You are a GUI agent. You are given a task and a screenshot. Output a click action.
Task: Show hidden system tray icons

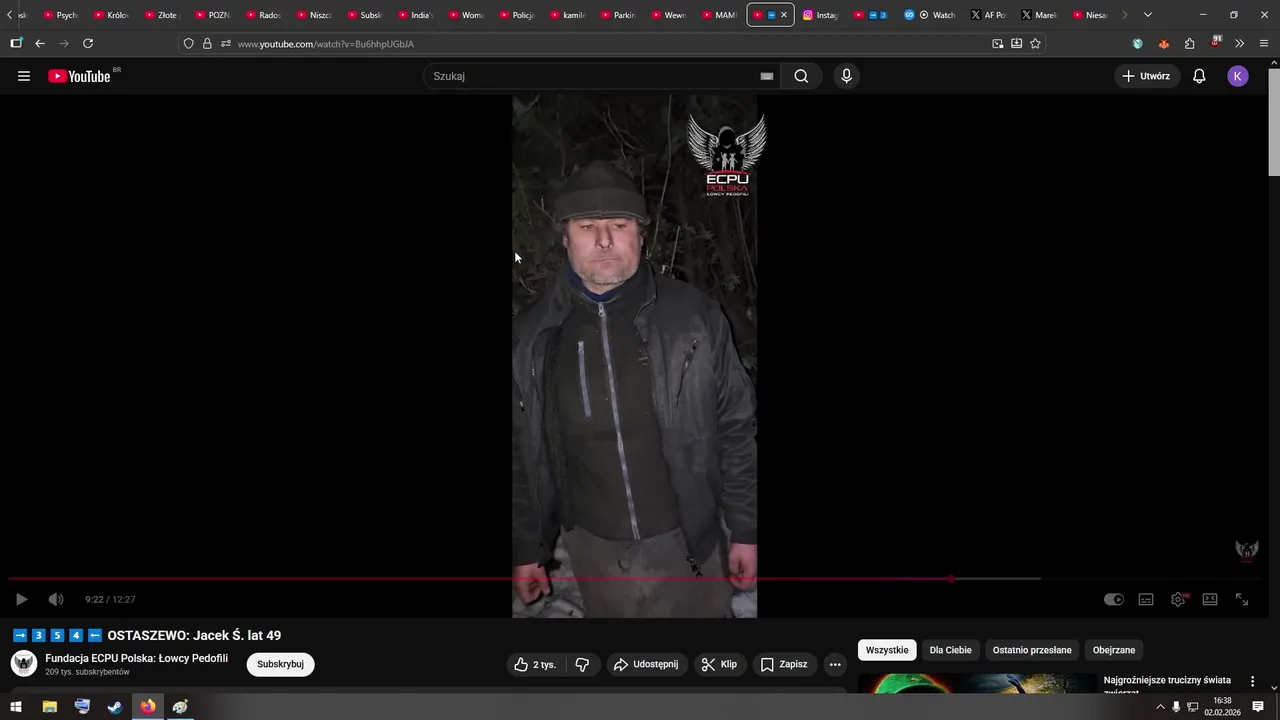pyautogui.click(x=1160, y=707)
